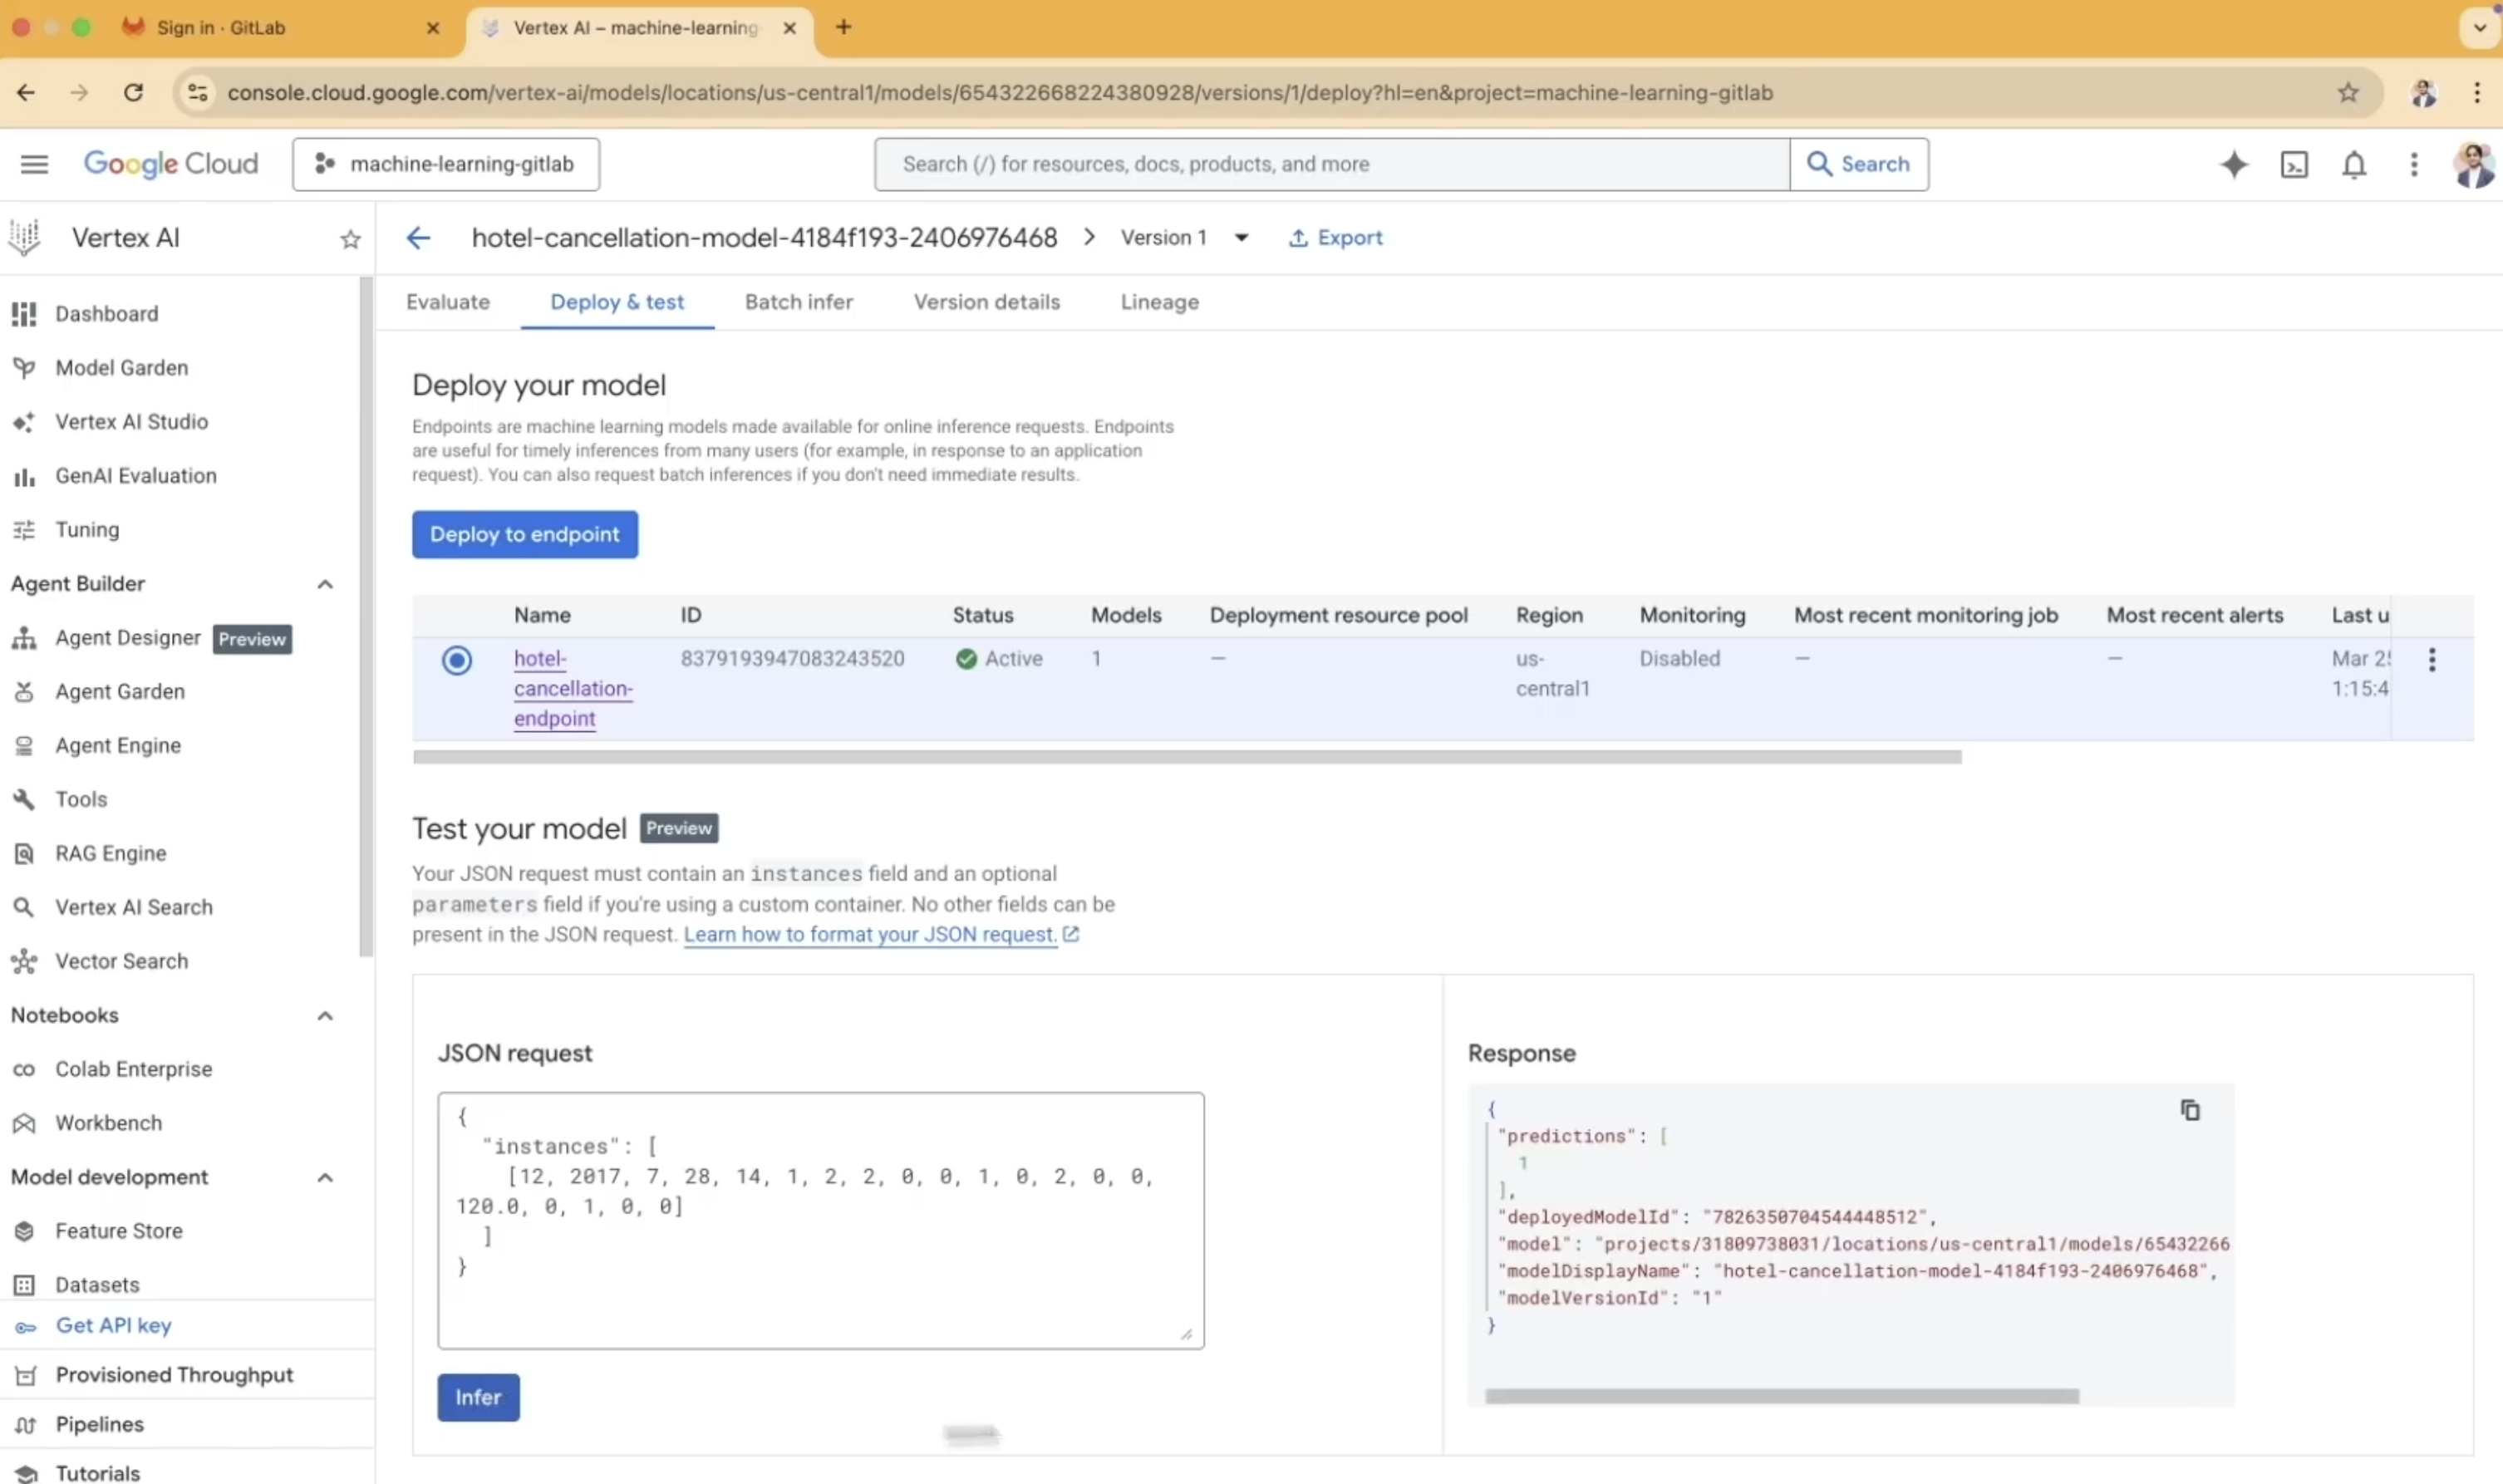
Task: Pin Vertex AI with the star icon
Action: (350, 239)
